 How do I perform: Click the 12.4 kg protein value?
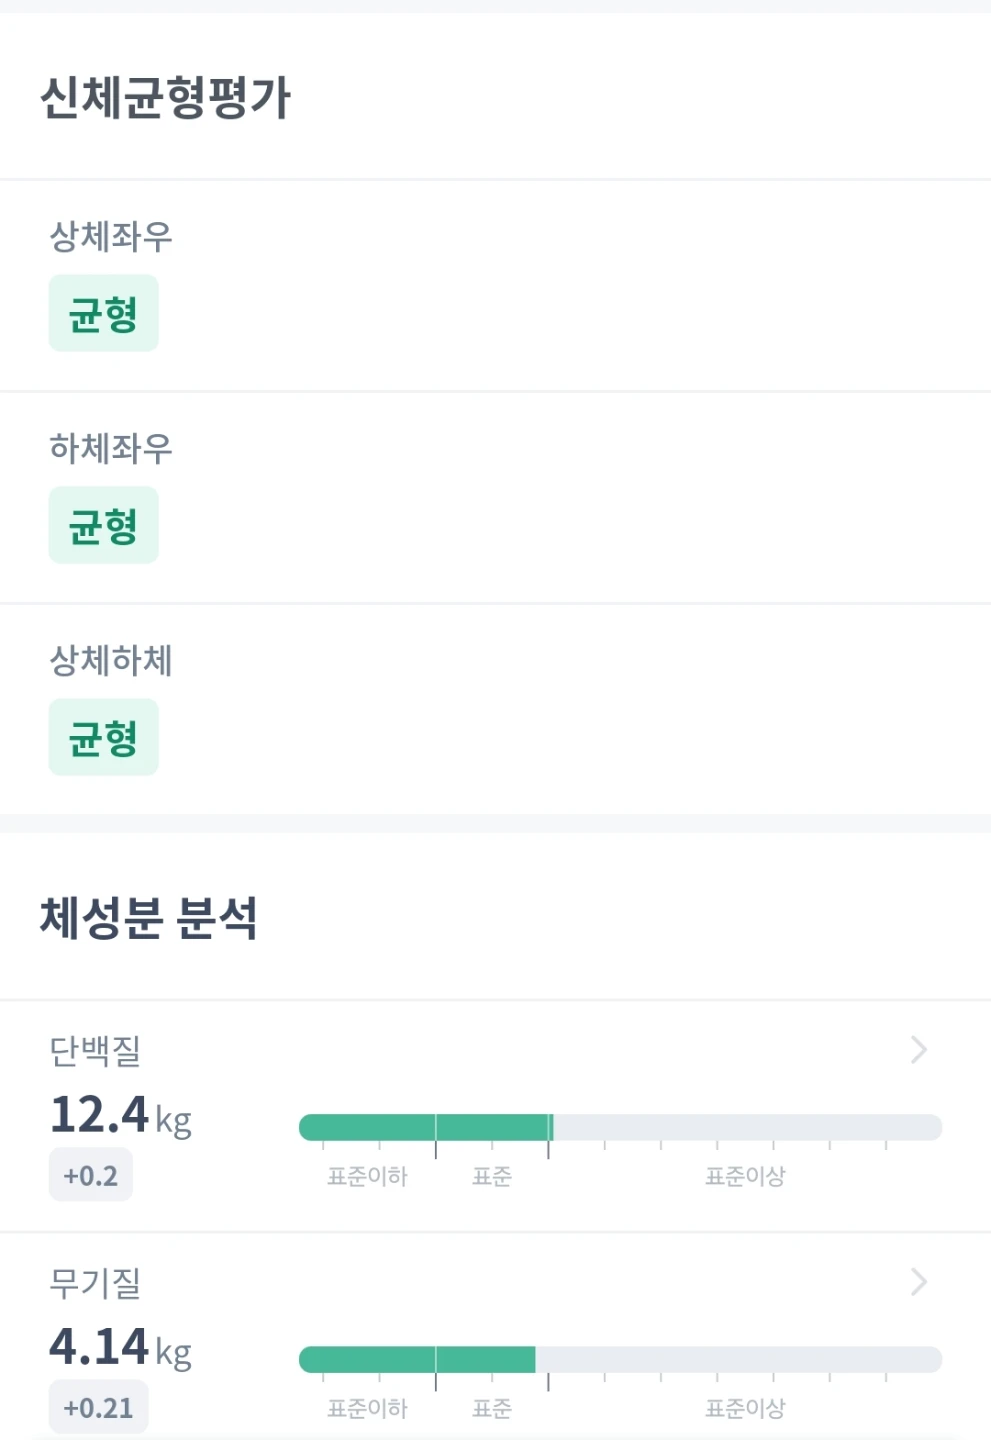[x=120, y=1115]
